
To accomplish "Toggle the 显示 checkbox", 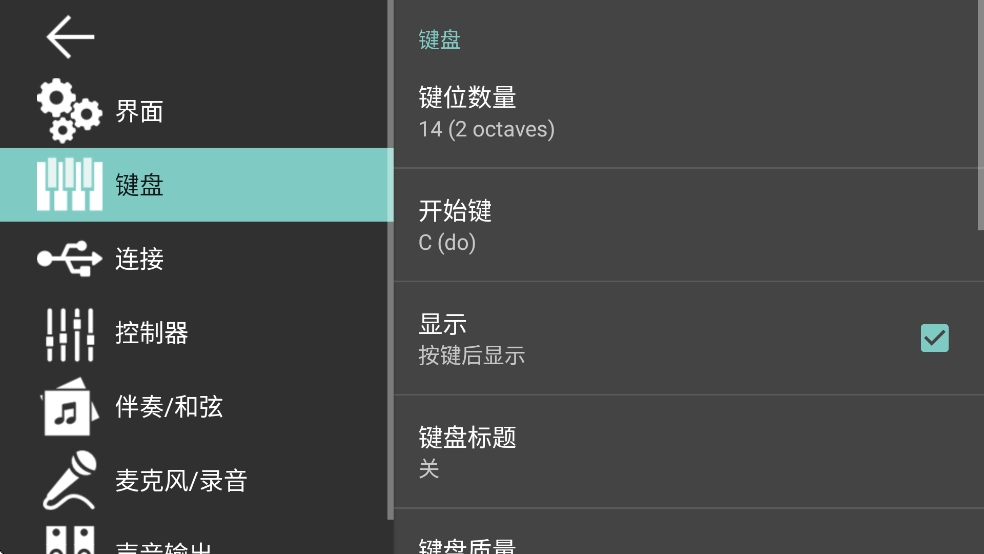I will (934, 338).
